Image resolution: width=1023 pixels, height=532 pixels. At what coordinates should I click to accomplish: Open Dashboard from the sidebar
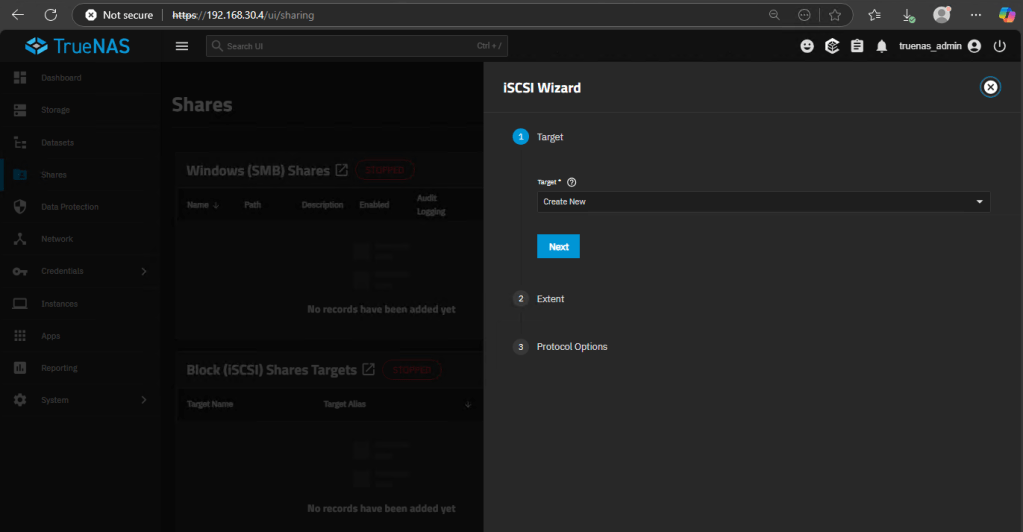[61, 78]
